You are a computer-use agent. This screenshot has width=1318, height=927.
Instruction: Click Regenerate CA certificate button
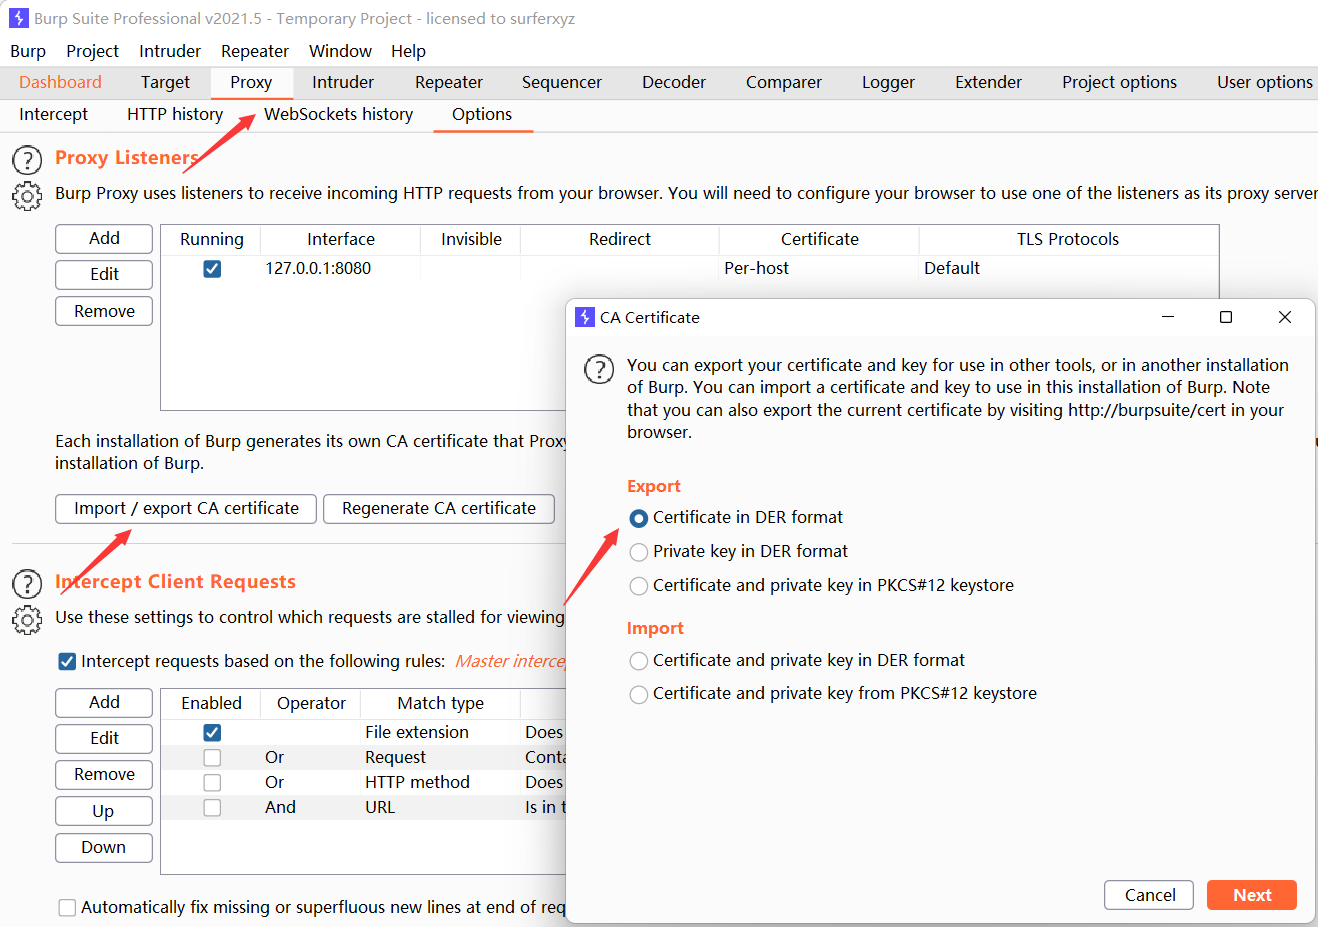(x=439, y=509)
